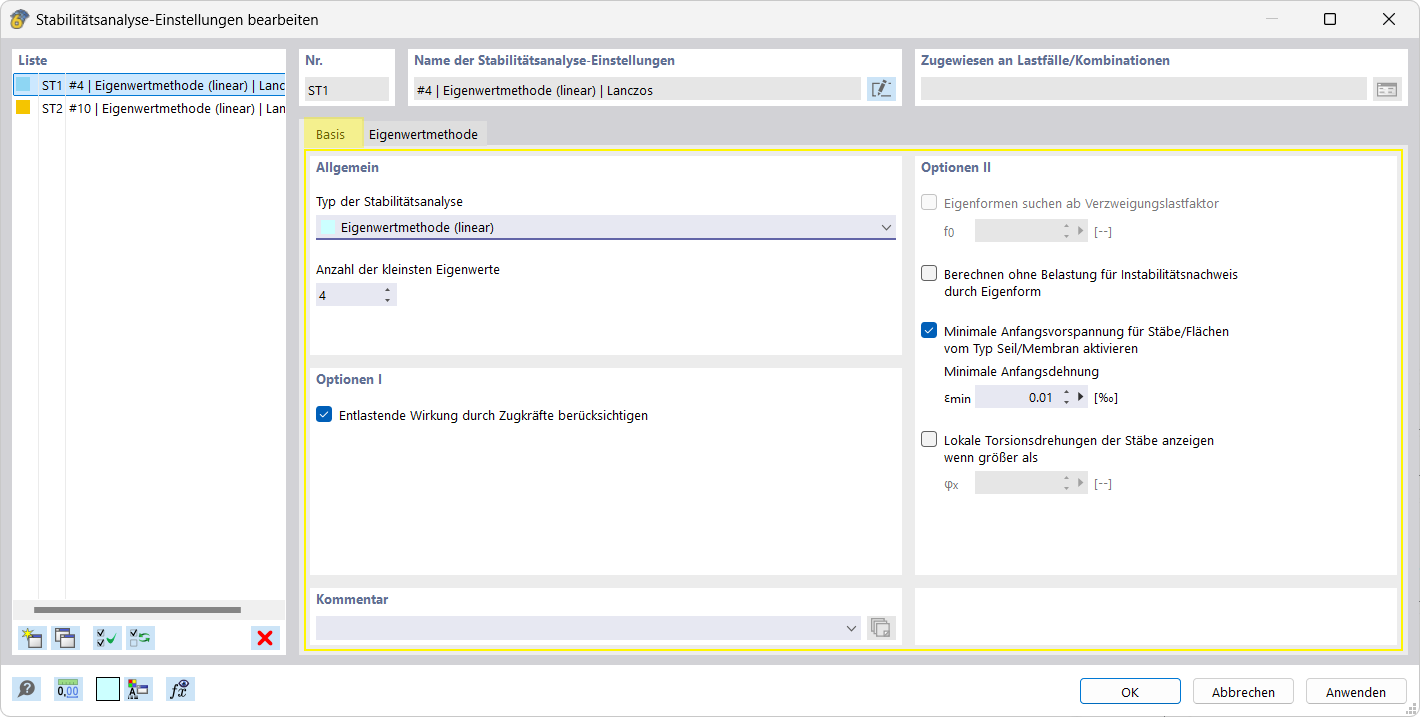Copy the selected stability analysis settings
Image resolution: width=1420 pixels, height=717 pixels.
65,637
